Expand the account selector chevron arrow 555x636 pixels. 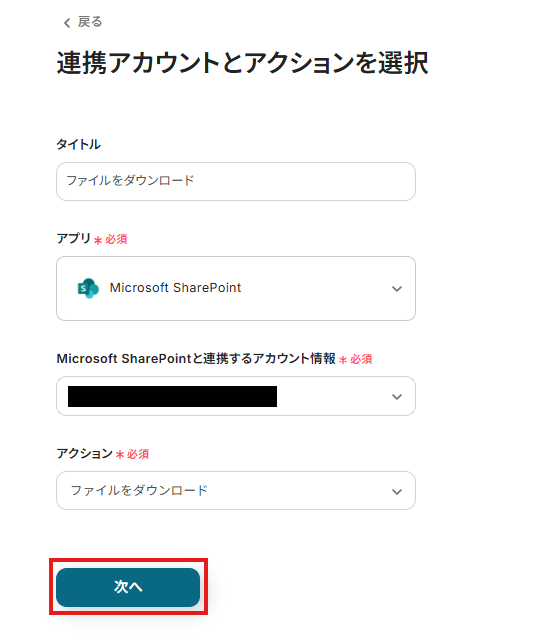click(x=397, y=397)
